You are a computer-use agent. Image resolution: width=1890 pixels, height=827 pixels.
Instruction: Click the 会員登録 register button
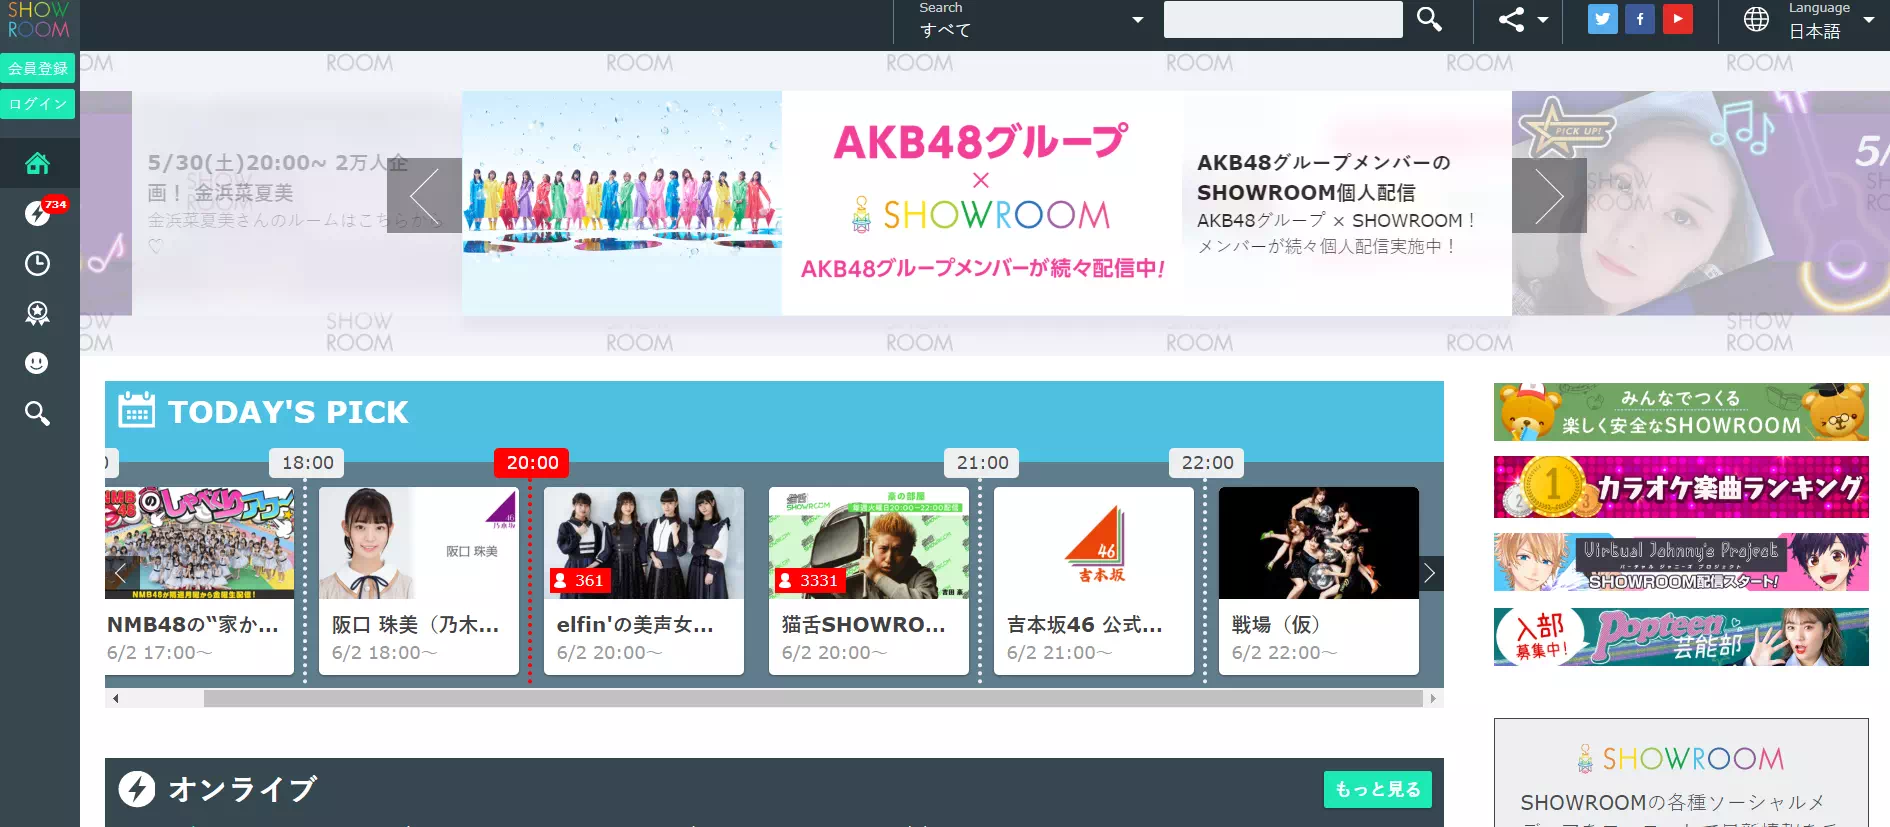tap(38, 68)
